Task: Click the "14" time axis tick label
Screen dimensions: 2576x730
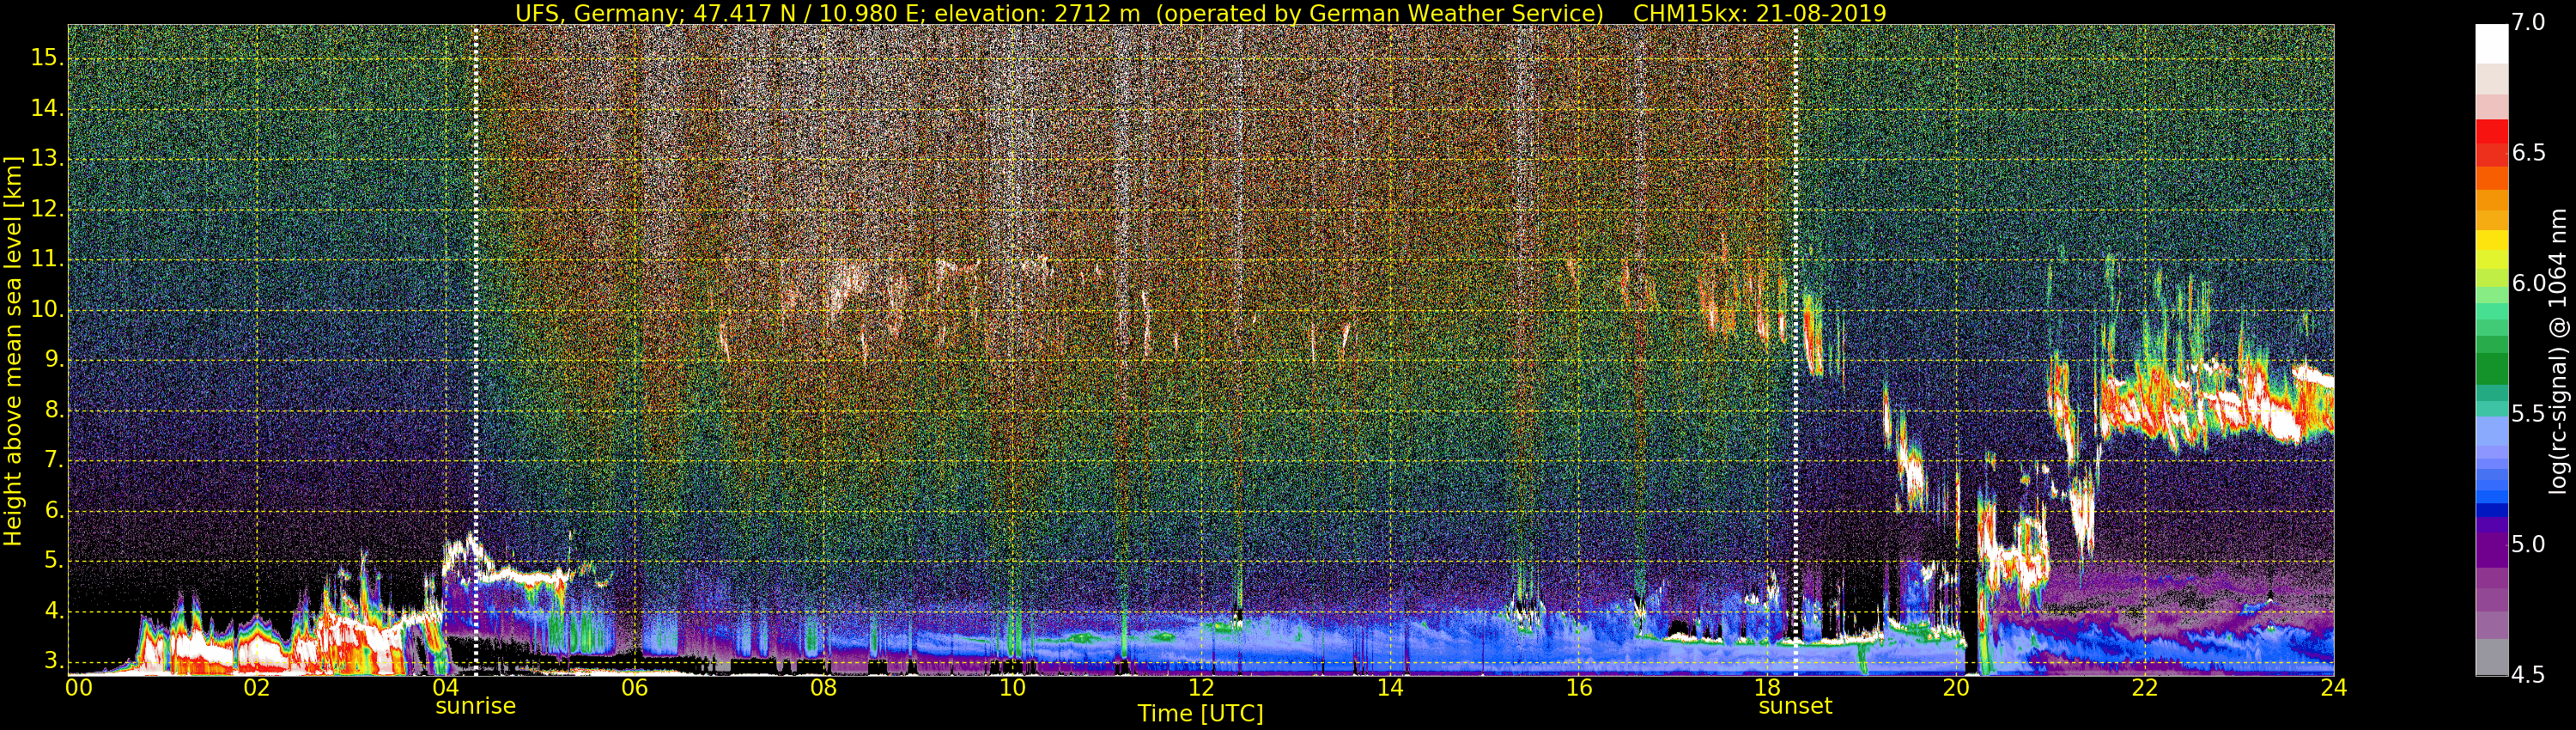Action: coord(1390,688)
